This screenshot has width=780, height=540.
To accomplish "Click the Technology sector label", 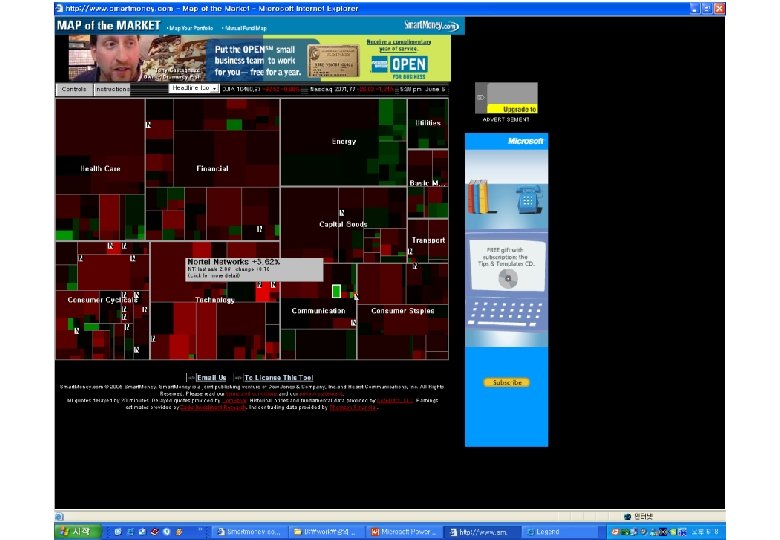I will (214, 300).
